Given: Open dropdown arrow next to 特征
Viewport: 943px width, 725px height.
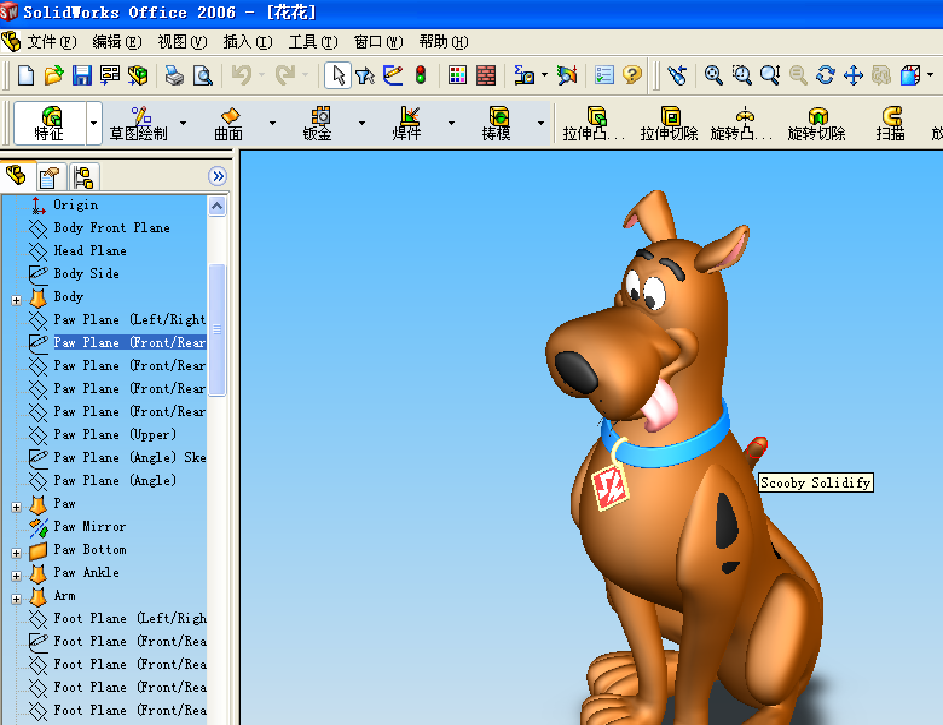Looking at the screenshot, I should pyautogui.click(x=94, y=123).
